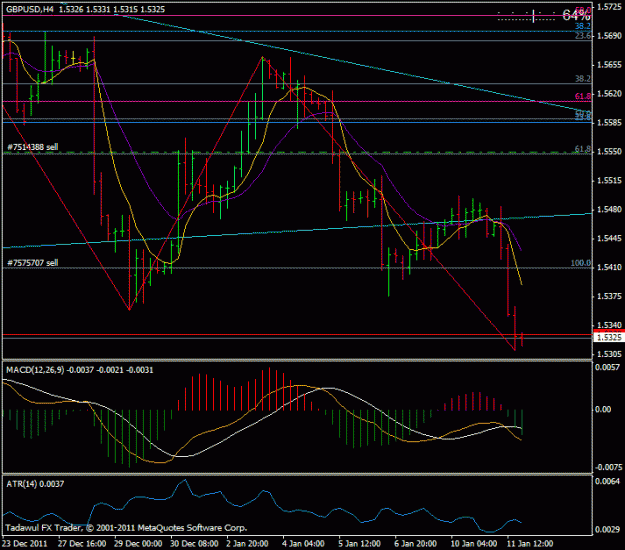625x550 pixels.
Task: Click the 27 Dec 16:00 time label
Action: click(82, 544)
